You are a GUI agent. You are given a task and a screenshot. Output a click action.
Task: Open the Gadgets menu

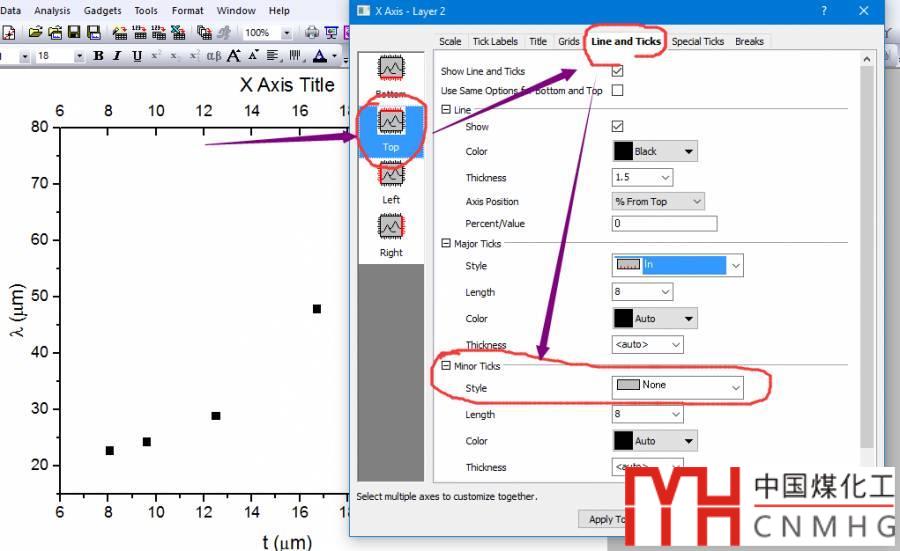click(x=102, y=10)
